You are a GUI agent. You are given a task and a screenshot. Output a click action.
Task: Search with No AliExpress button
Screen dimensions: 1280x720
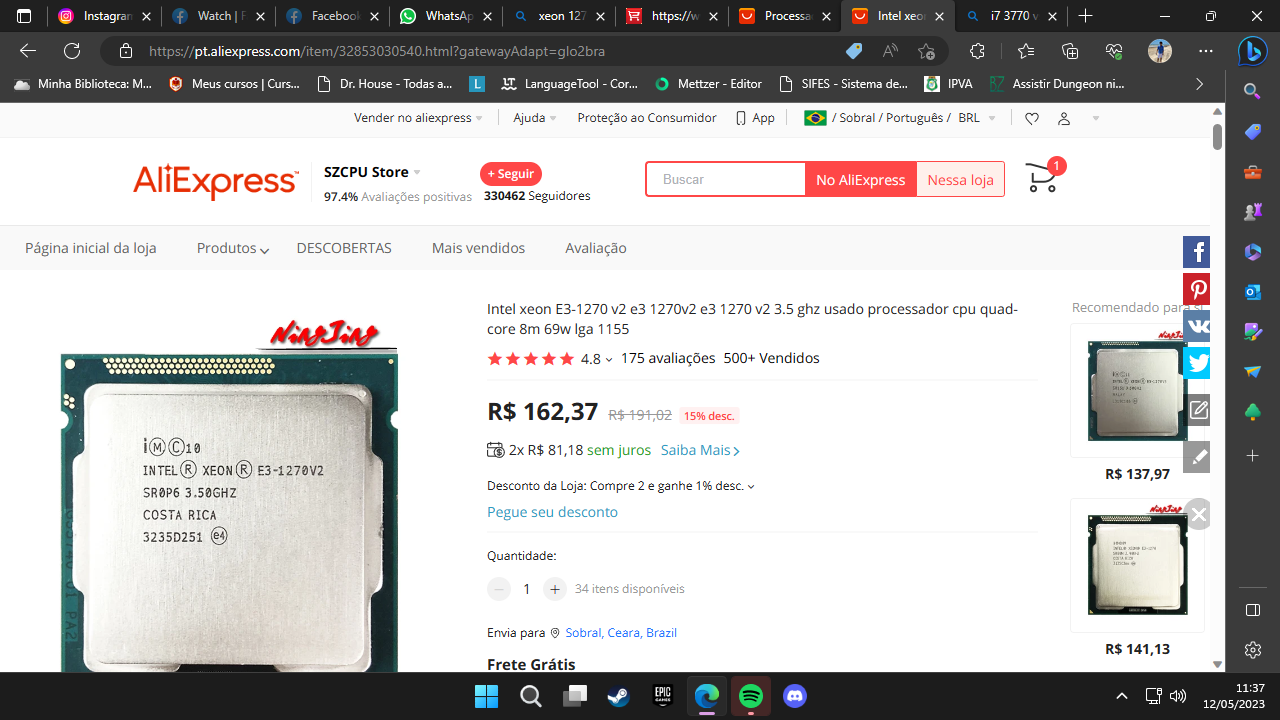click(x=861, y=180)
